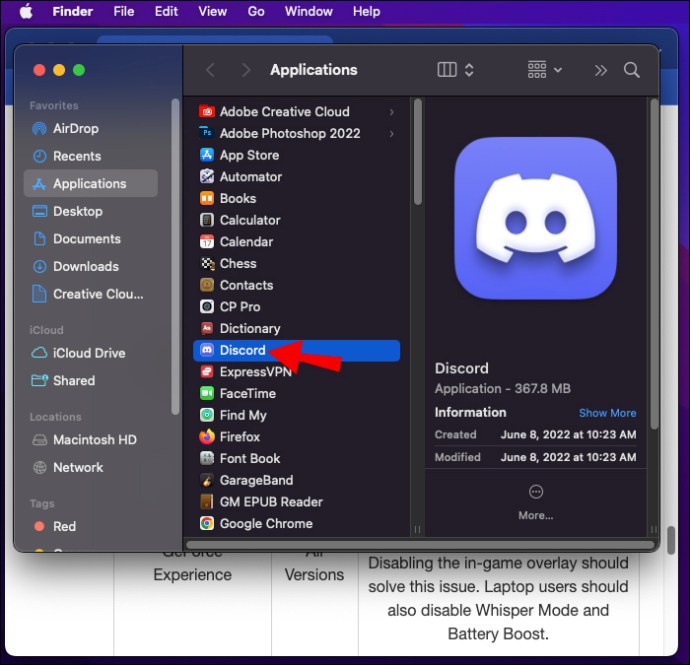Switch view using the column view icon
Screen dimensions: 690x665
coord(447,70)
